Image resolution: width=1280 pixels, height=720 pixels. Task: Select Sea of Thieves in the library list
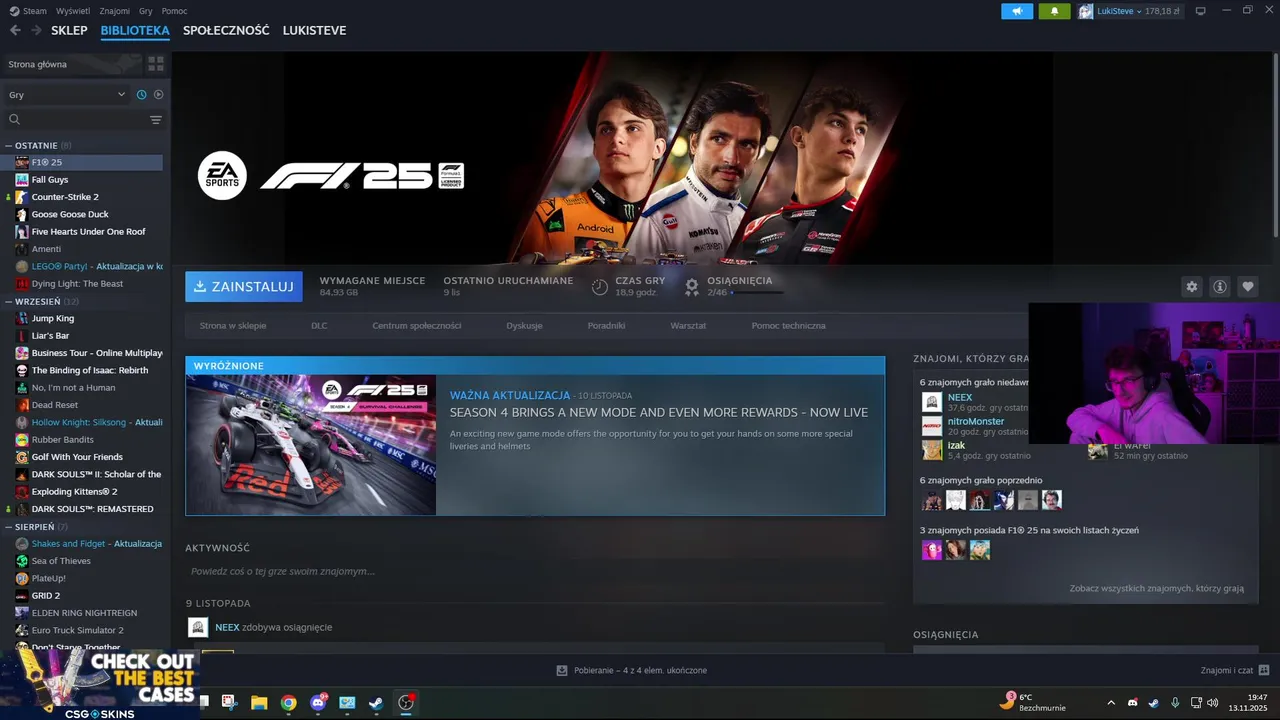pyautogui.click(x=61, y=561)
